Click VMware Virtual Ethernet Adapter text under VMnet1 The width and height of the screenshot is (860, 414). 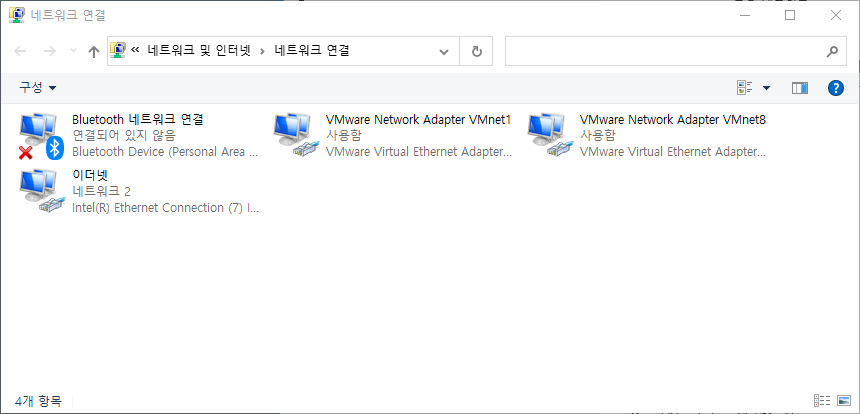point(418,152)
